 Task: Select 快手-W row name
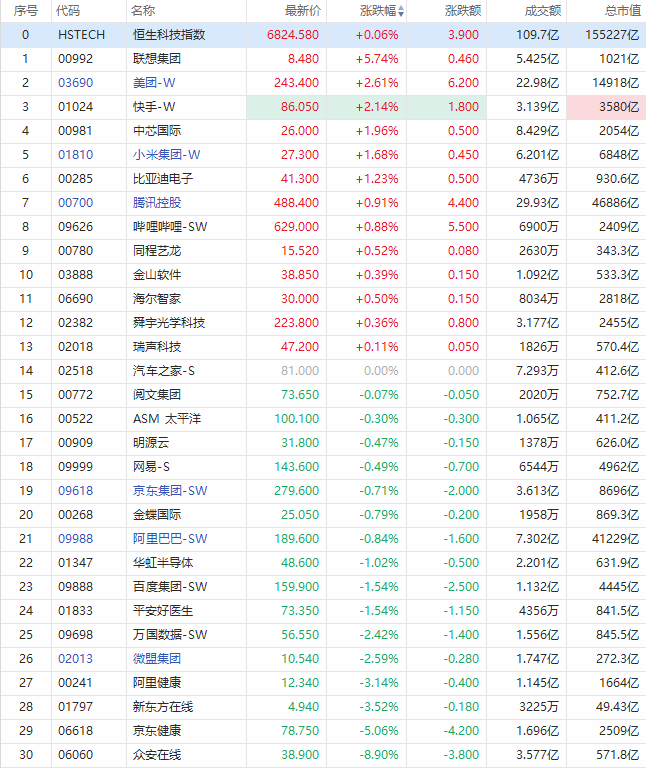pos(154,107)
